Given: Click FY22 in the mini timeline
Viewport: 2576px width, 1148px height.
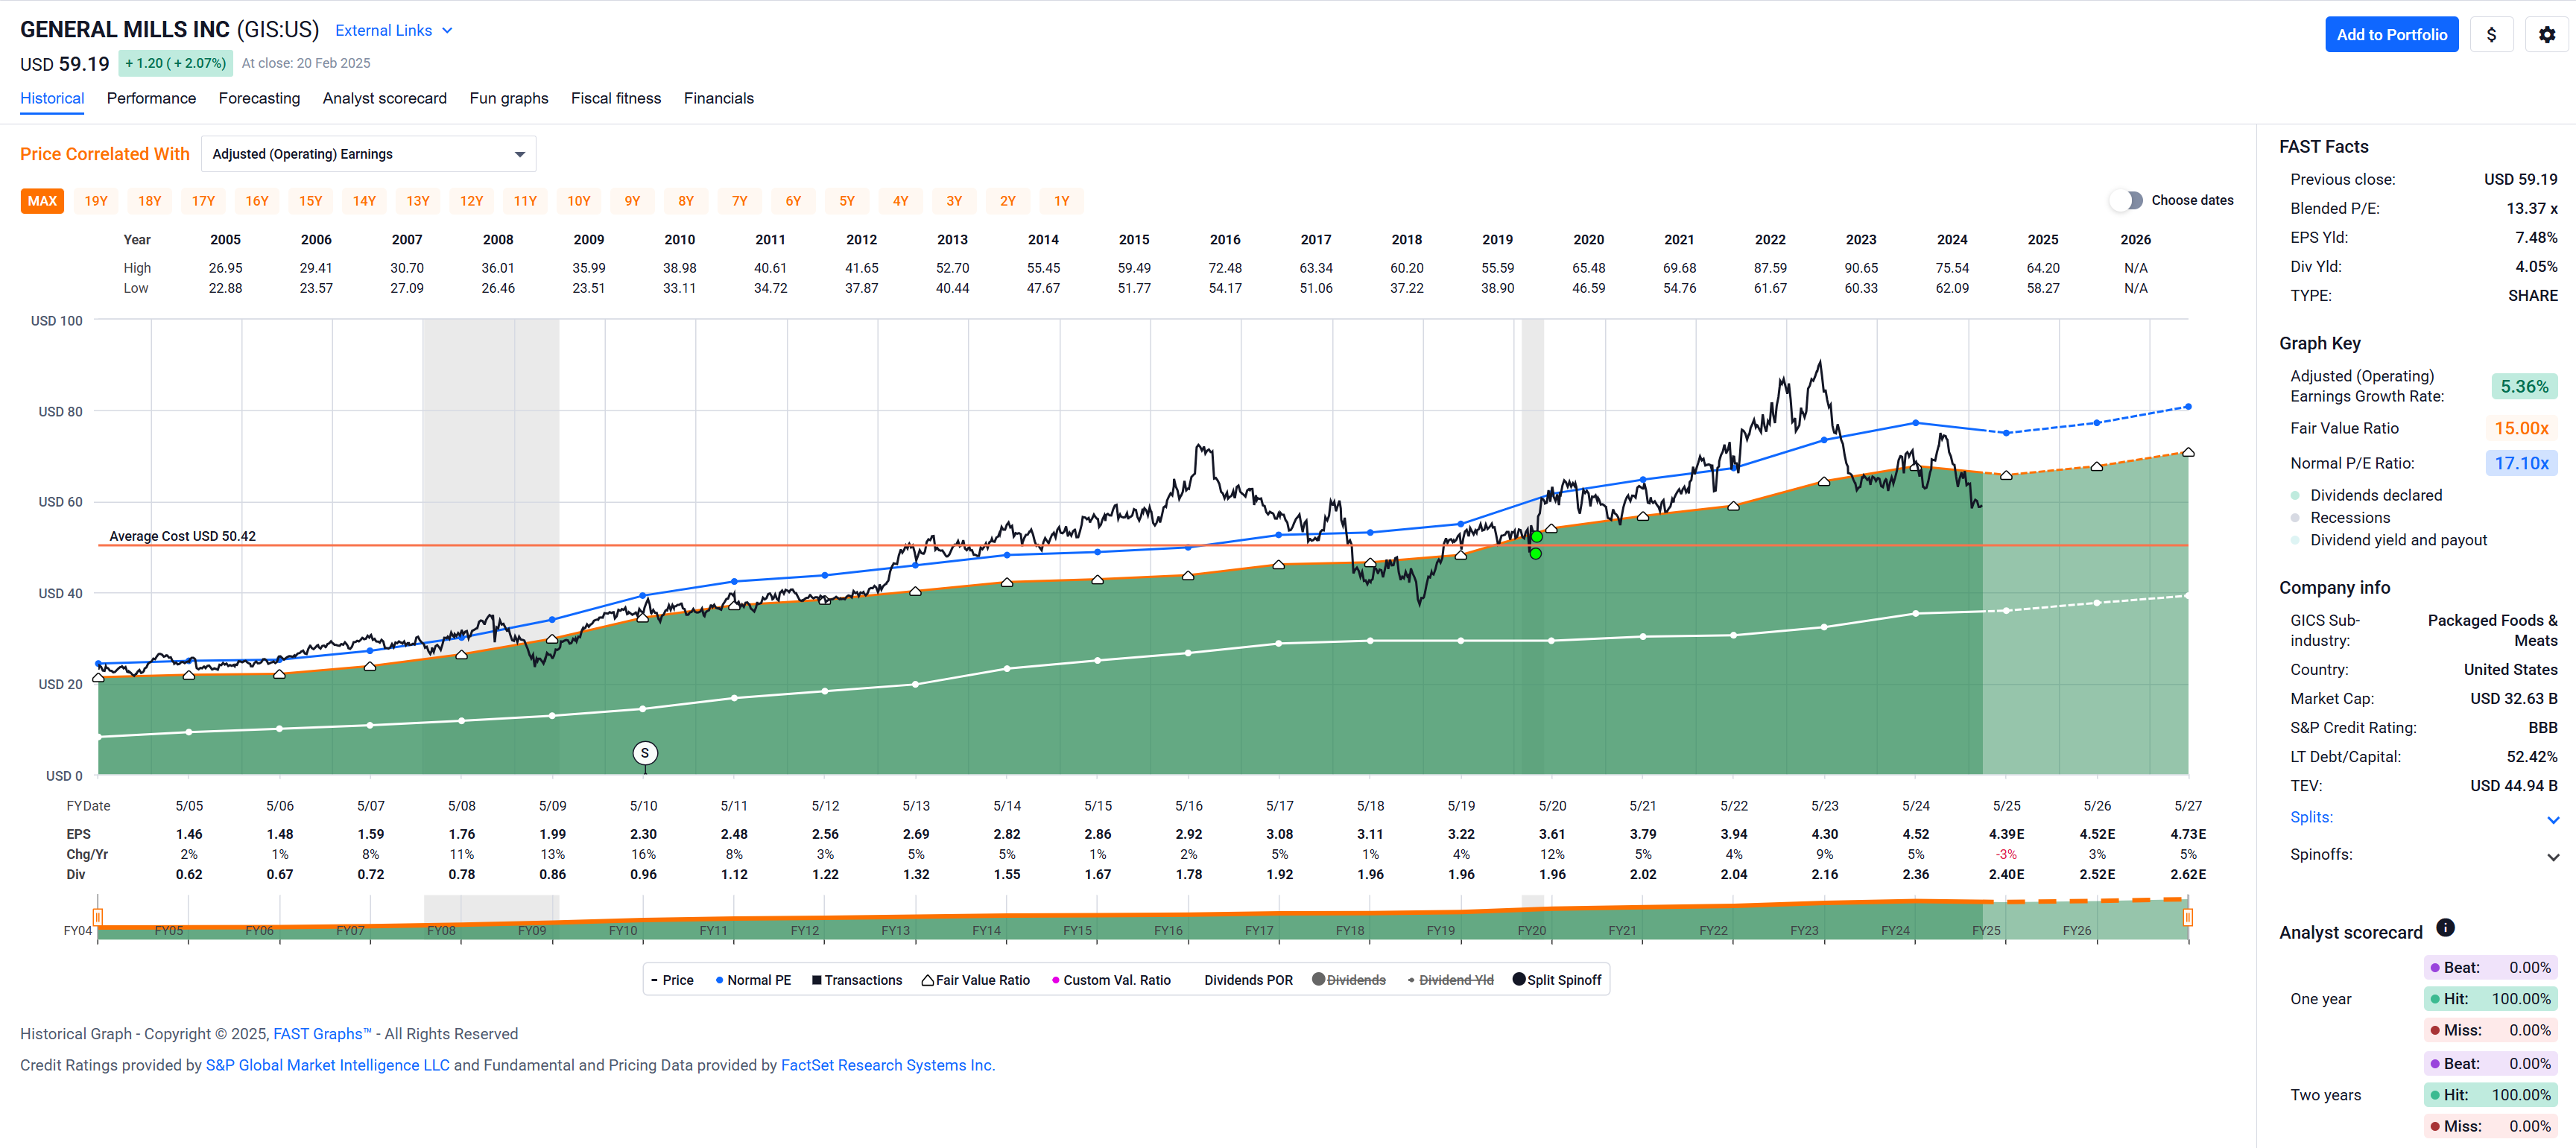Looking at the screenshot, I should [x=1713, y=931].
